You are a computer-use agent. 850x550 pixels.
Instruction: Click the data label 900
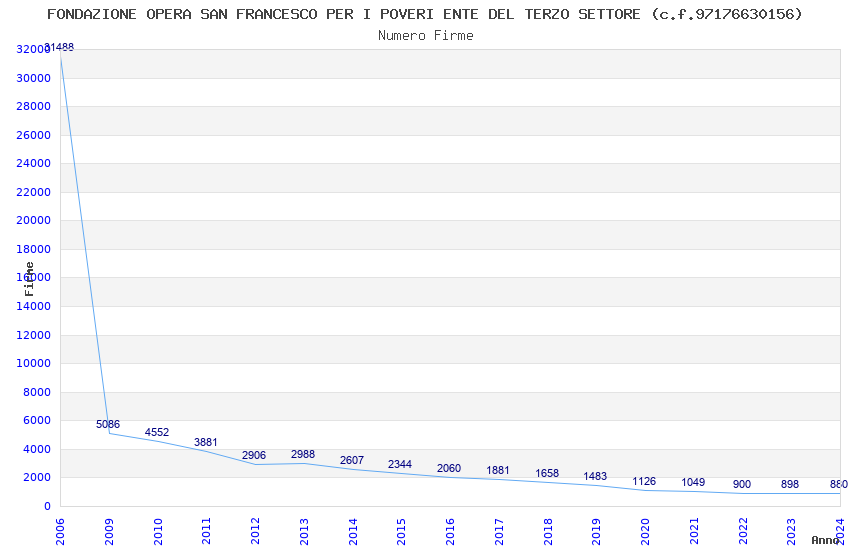[x=742, y=484]
